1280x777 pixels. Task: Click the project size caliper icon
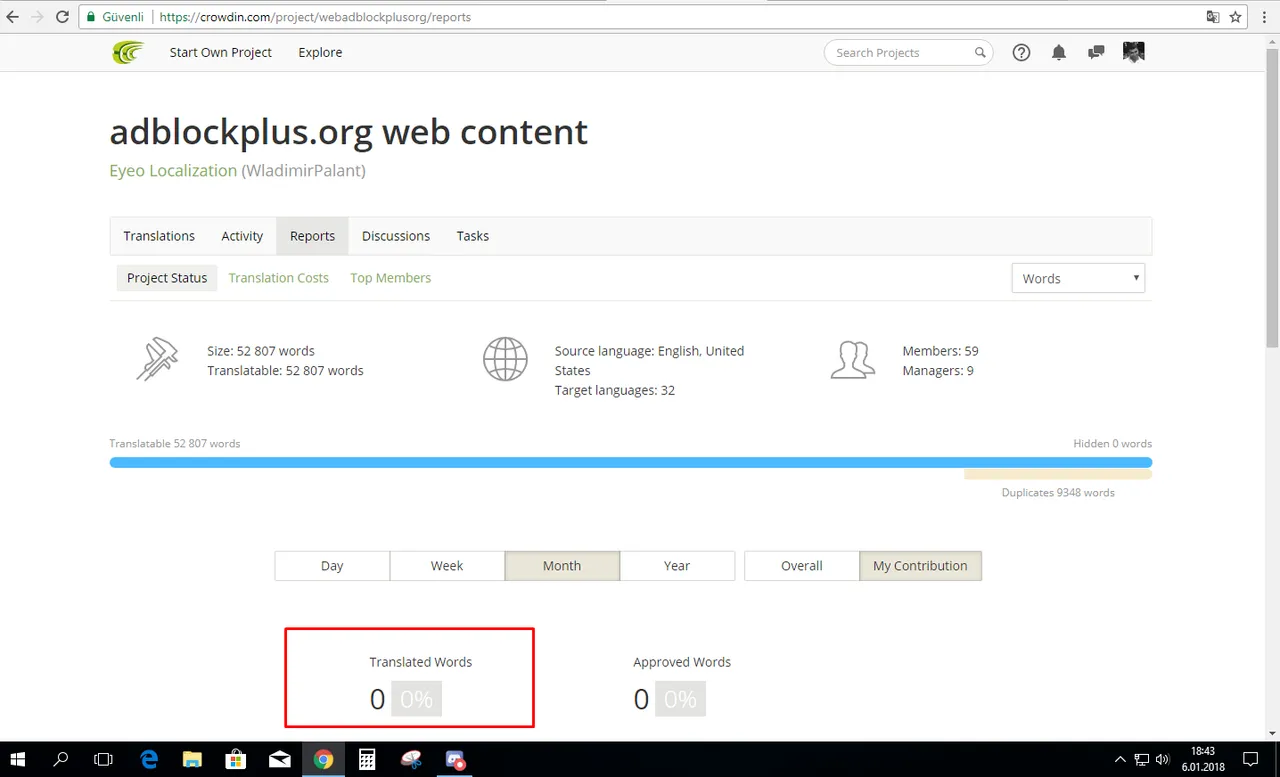[157, 360]
